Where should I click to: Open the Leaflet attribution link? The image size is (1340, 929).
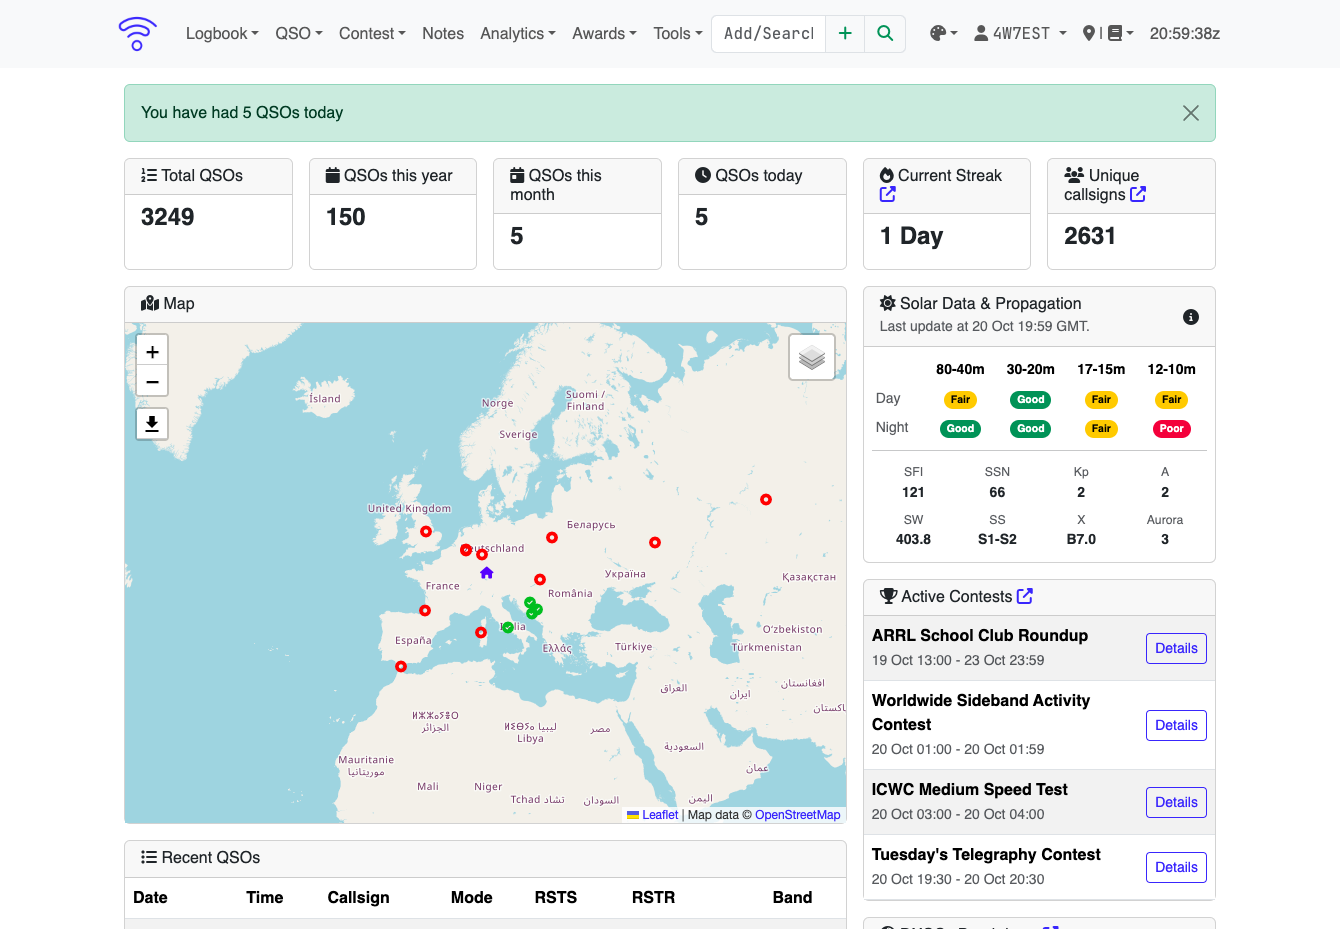(x=660, y=815)
